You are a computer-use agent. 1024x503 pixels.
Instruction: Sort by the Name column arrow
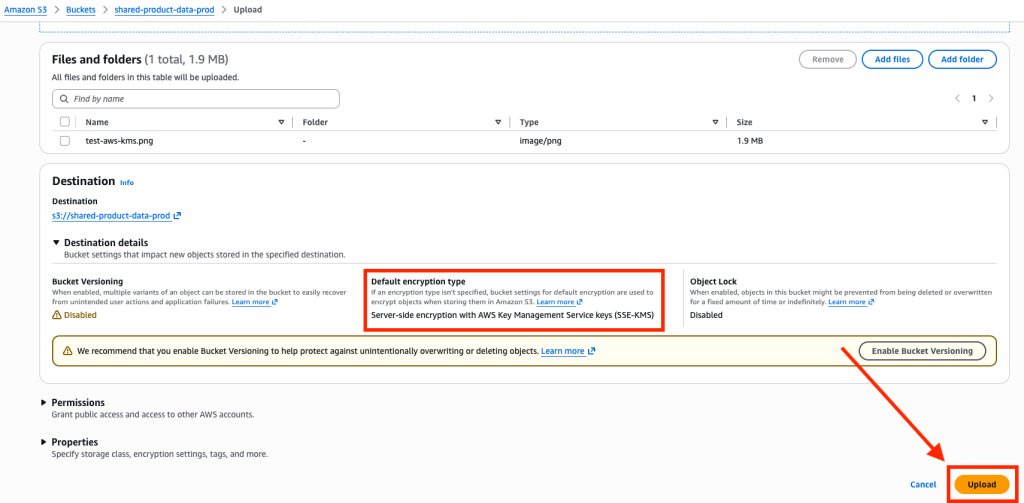point(281,122)
